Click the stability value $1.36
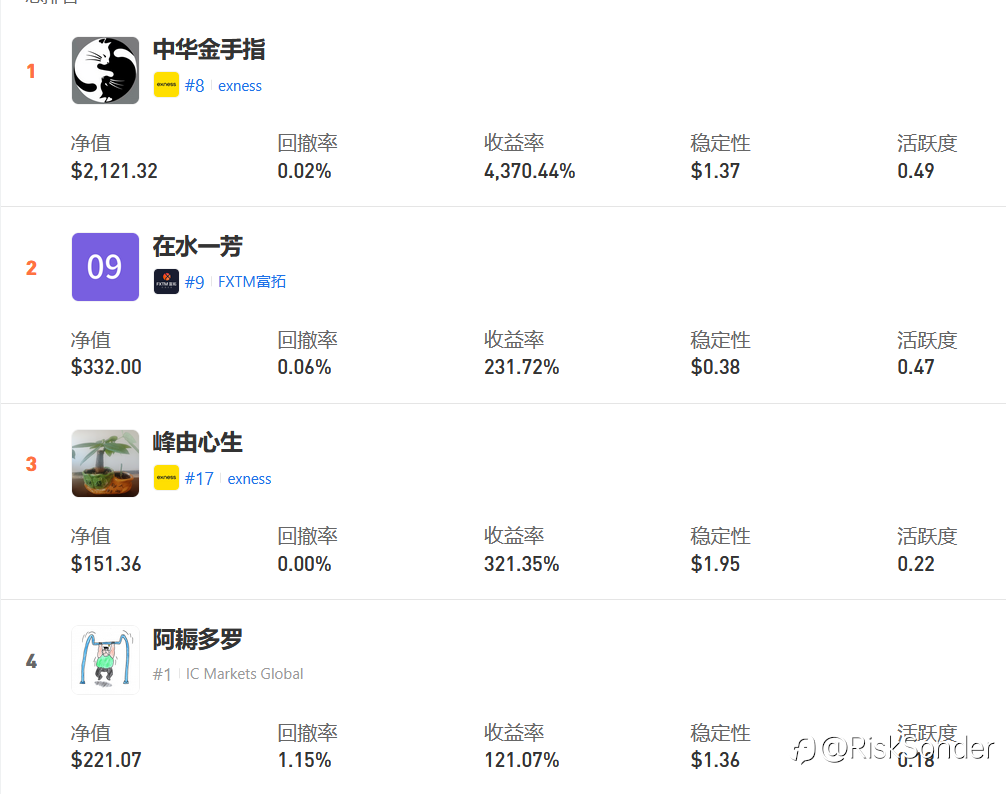The image size is (1006, 794). pos(715,760)
